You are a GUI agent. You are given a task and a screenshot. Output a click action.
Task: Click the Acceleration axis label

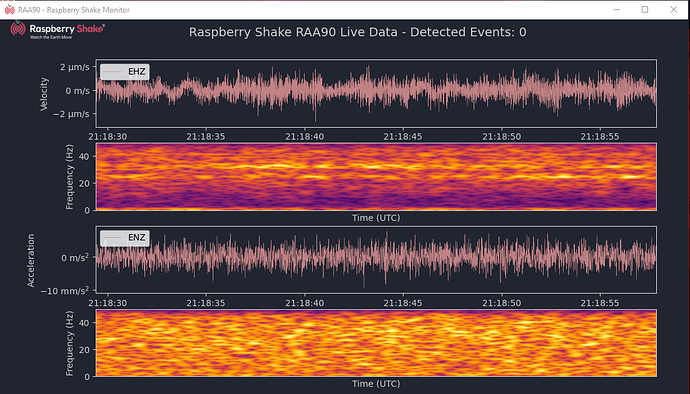point(31,260)
